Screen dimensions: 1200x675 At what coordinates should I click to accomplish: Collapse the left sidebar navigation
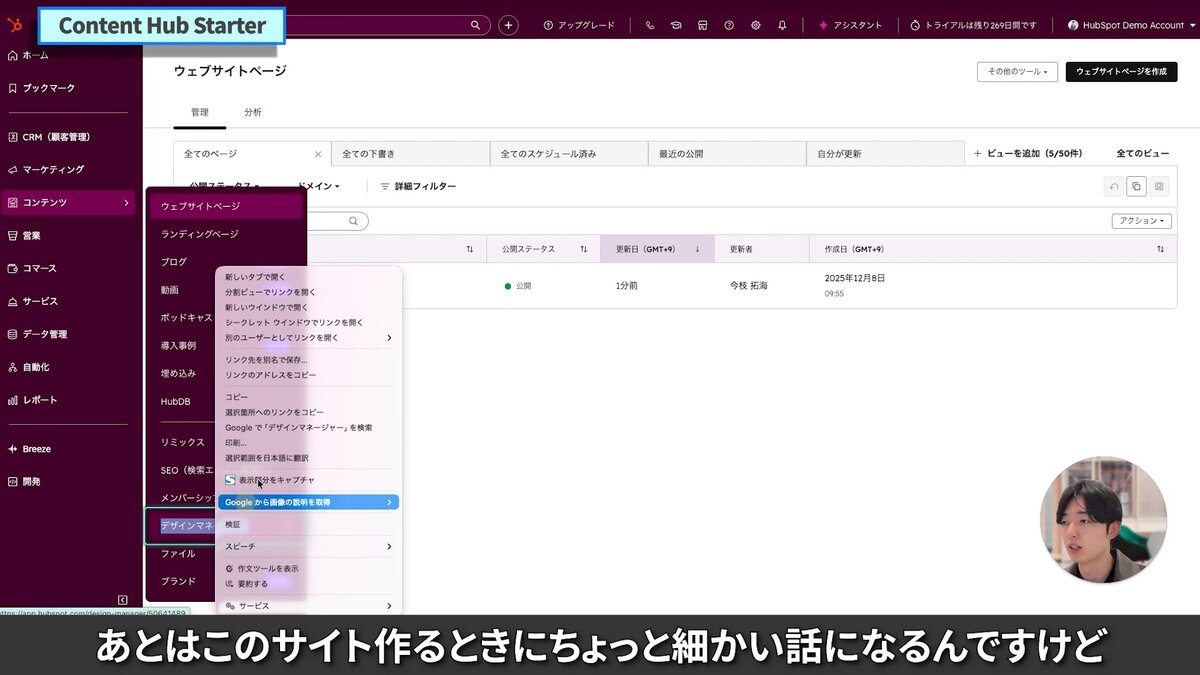[122, 600]
